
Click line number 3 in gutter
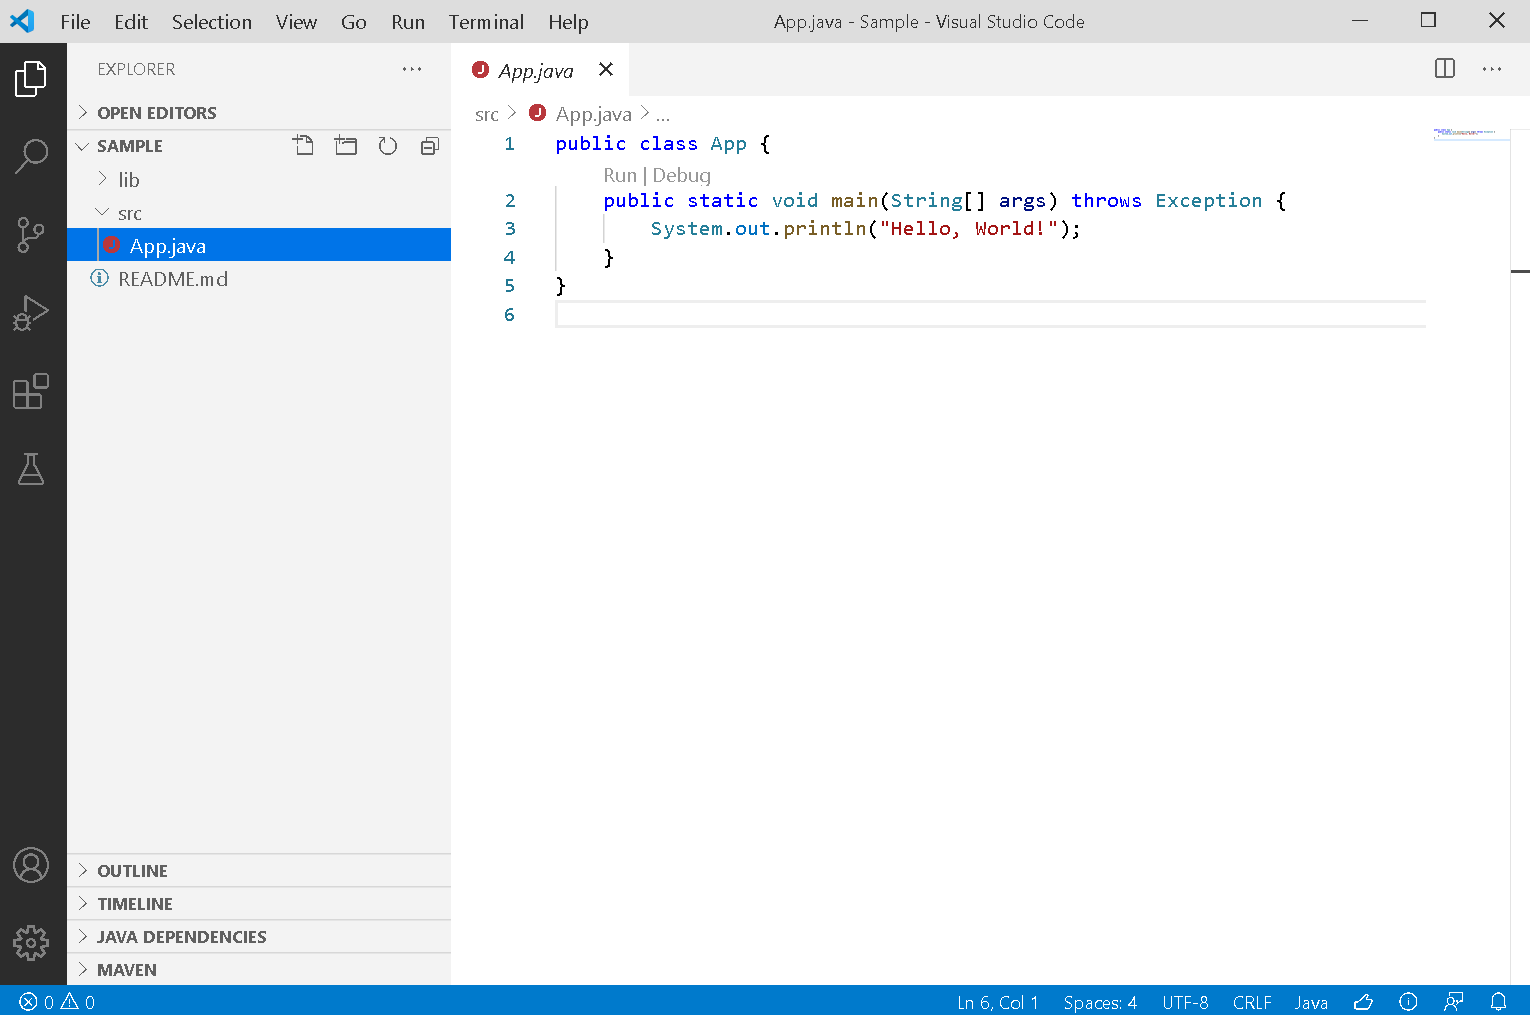coord(510,228)
